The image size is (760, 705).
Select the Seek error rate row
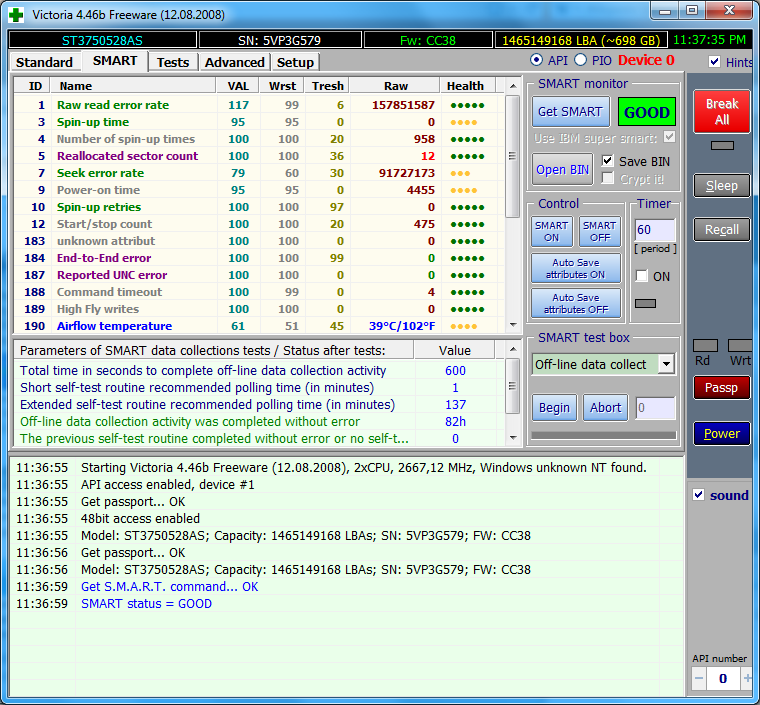[259, 173]
